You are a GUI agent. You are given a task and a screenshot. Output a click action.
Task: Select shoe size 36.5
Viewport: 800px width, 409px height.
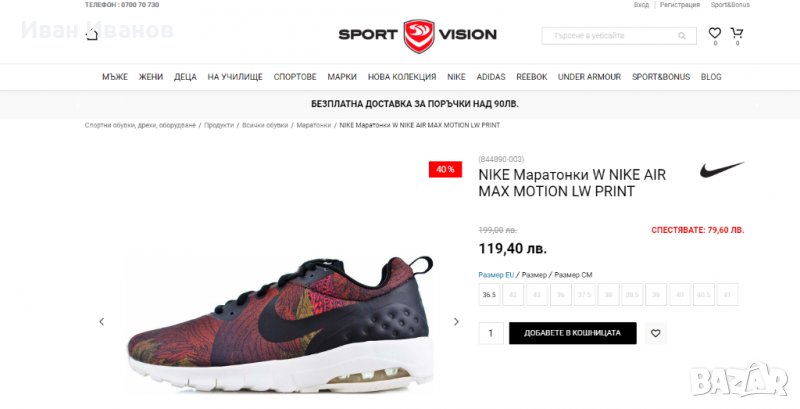[489, 295]
